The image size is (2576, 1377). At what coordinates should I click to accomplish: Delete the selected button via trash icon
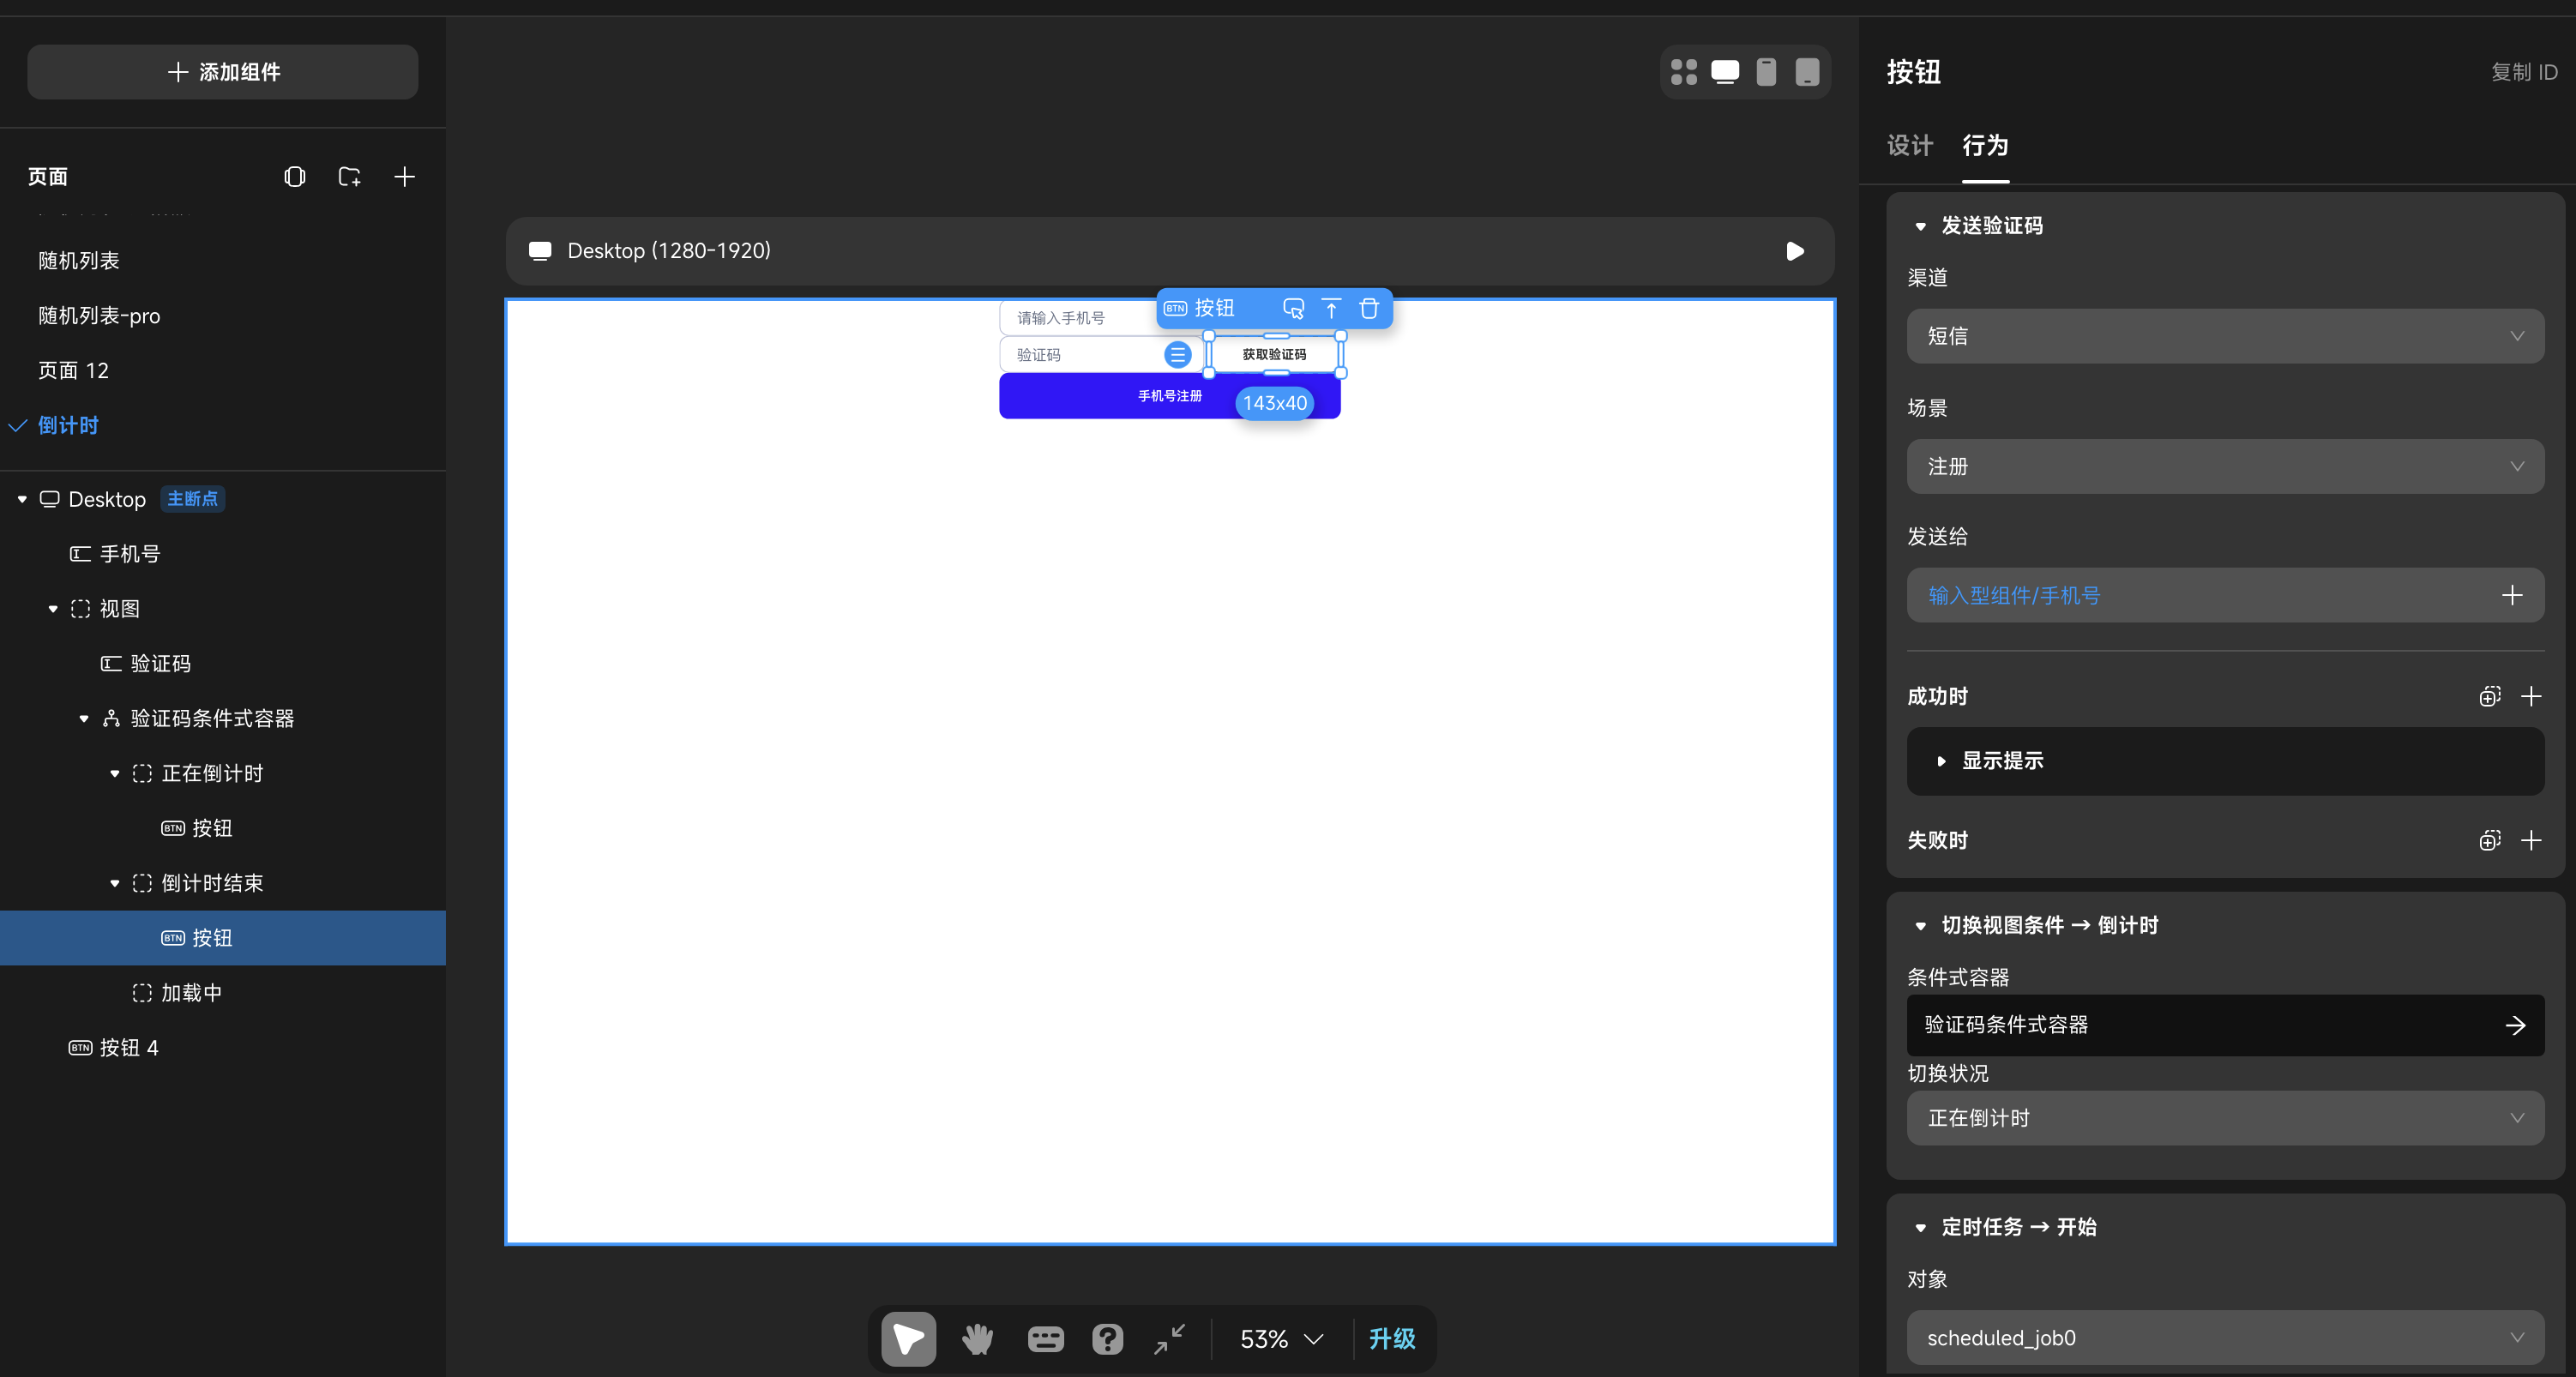click(1369, 308)
